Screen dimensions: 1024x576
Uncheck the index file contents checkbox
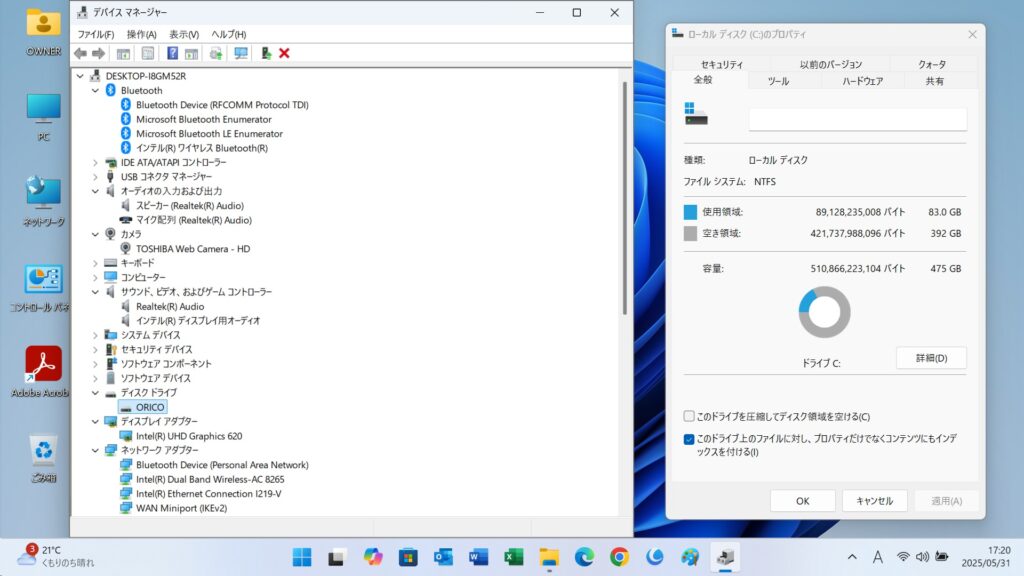click(689, 438)
